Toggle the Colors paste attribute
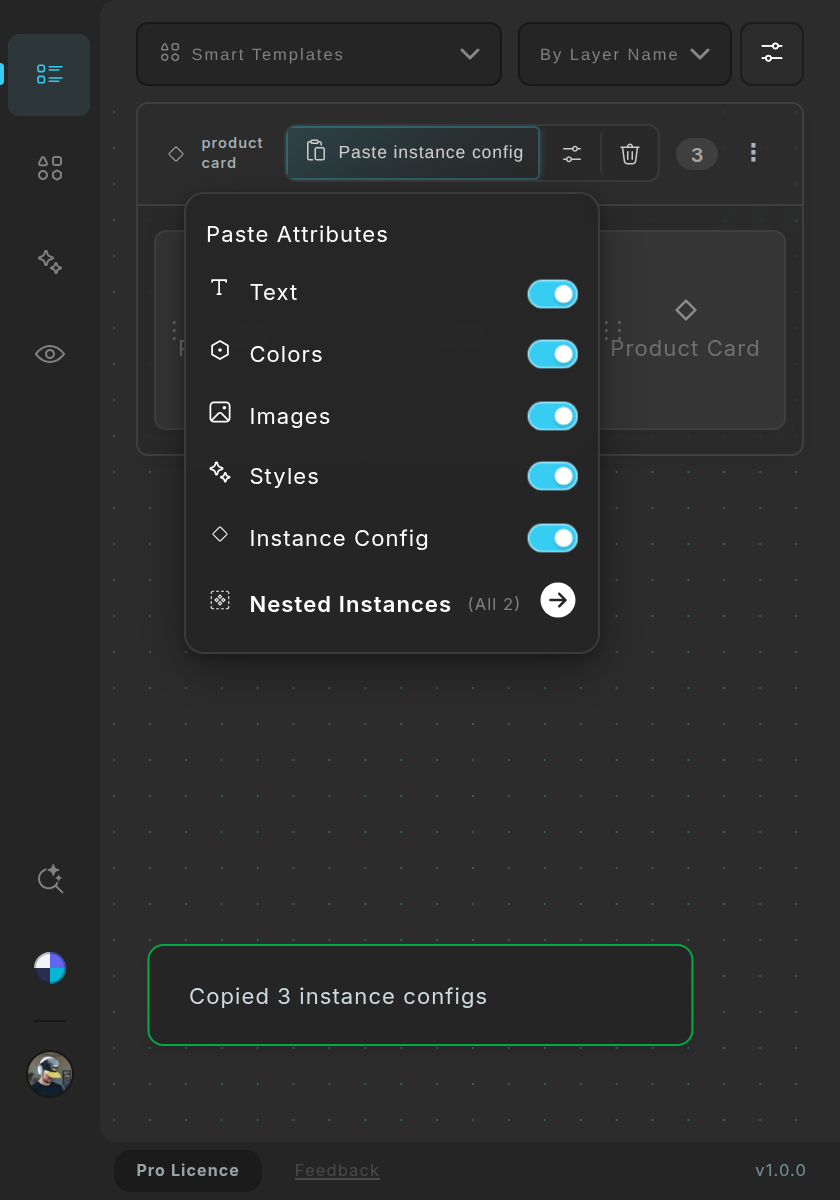 pyautogui.click(x=553, y=354)
